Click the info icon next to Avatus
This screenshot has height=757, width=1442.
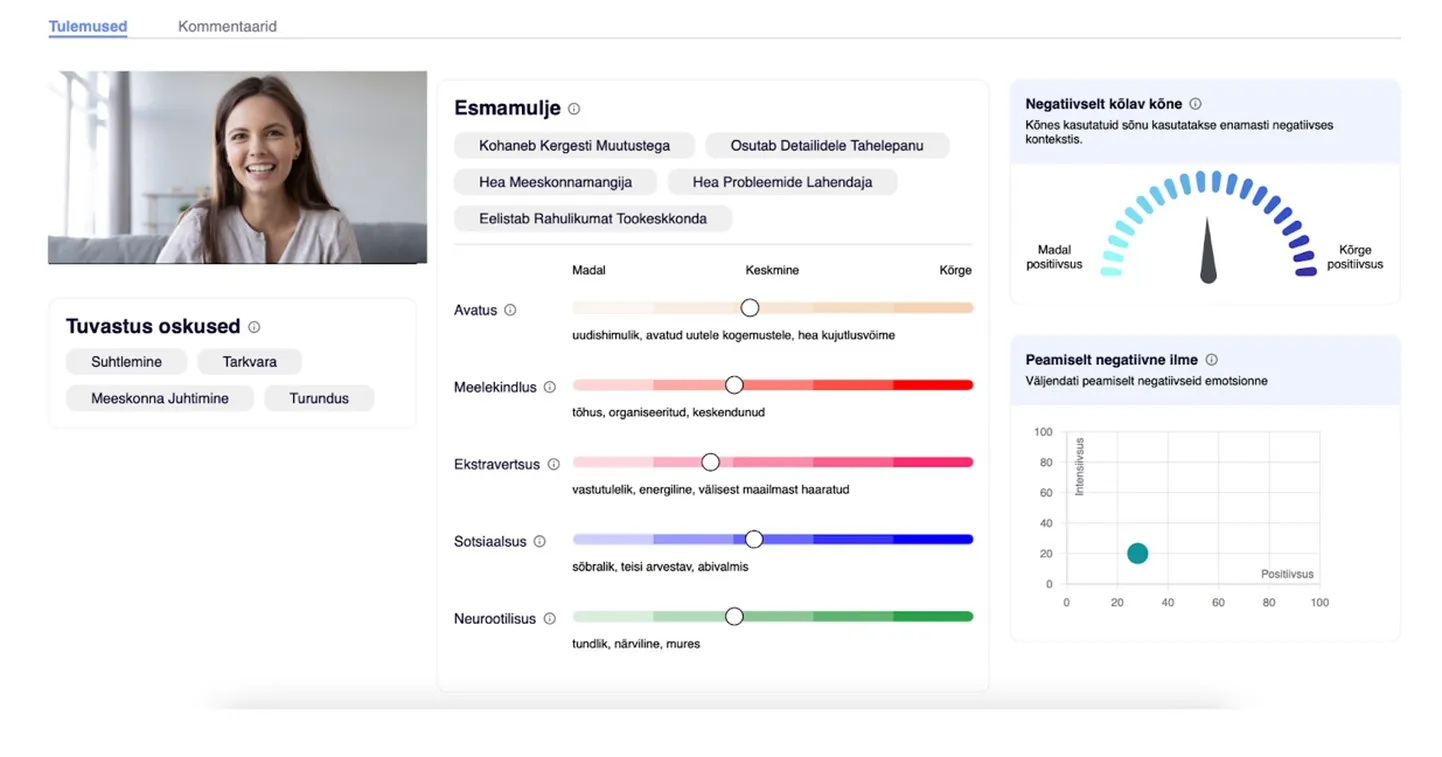510,310
